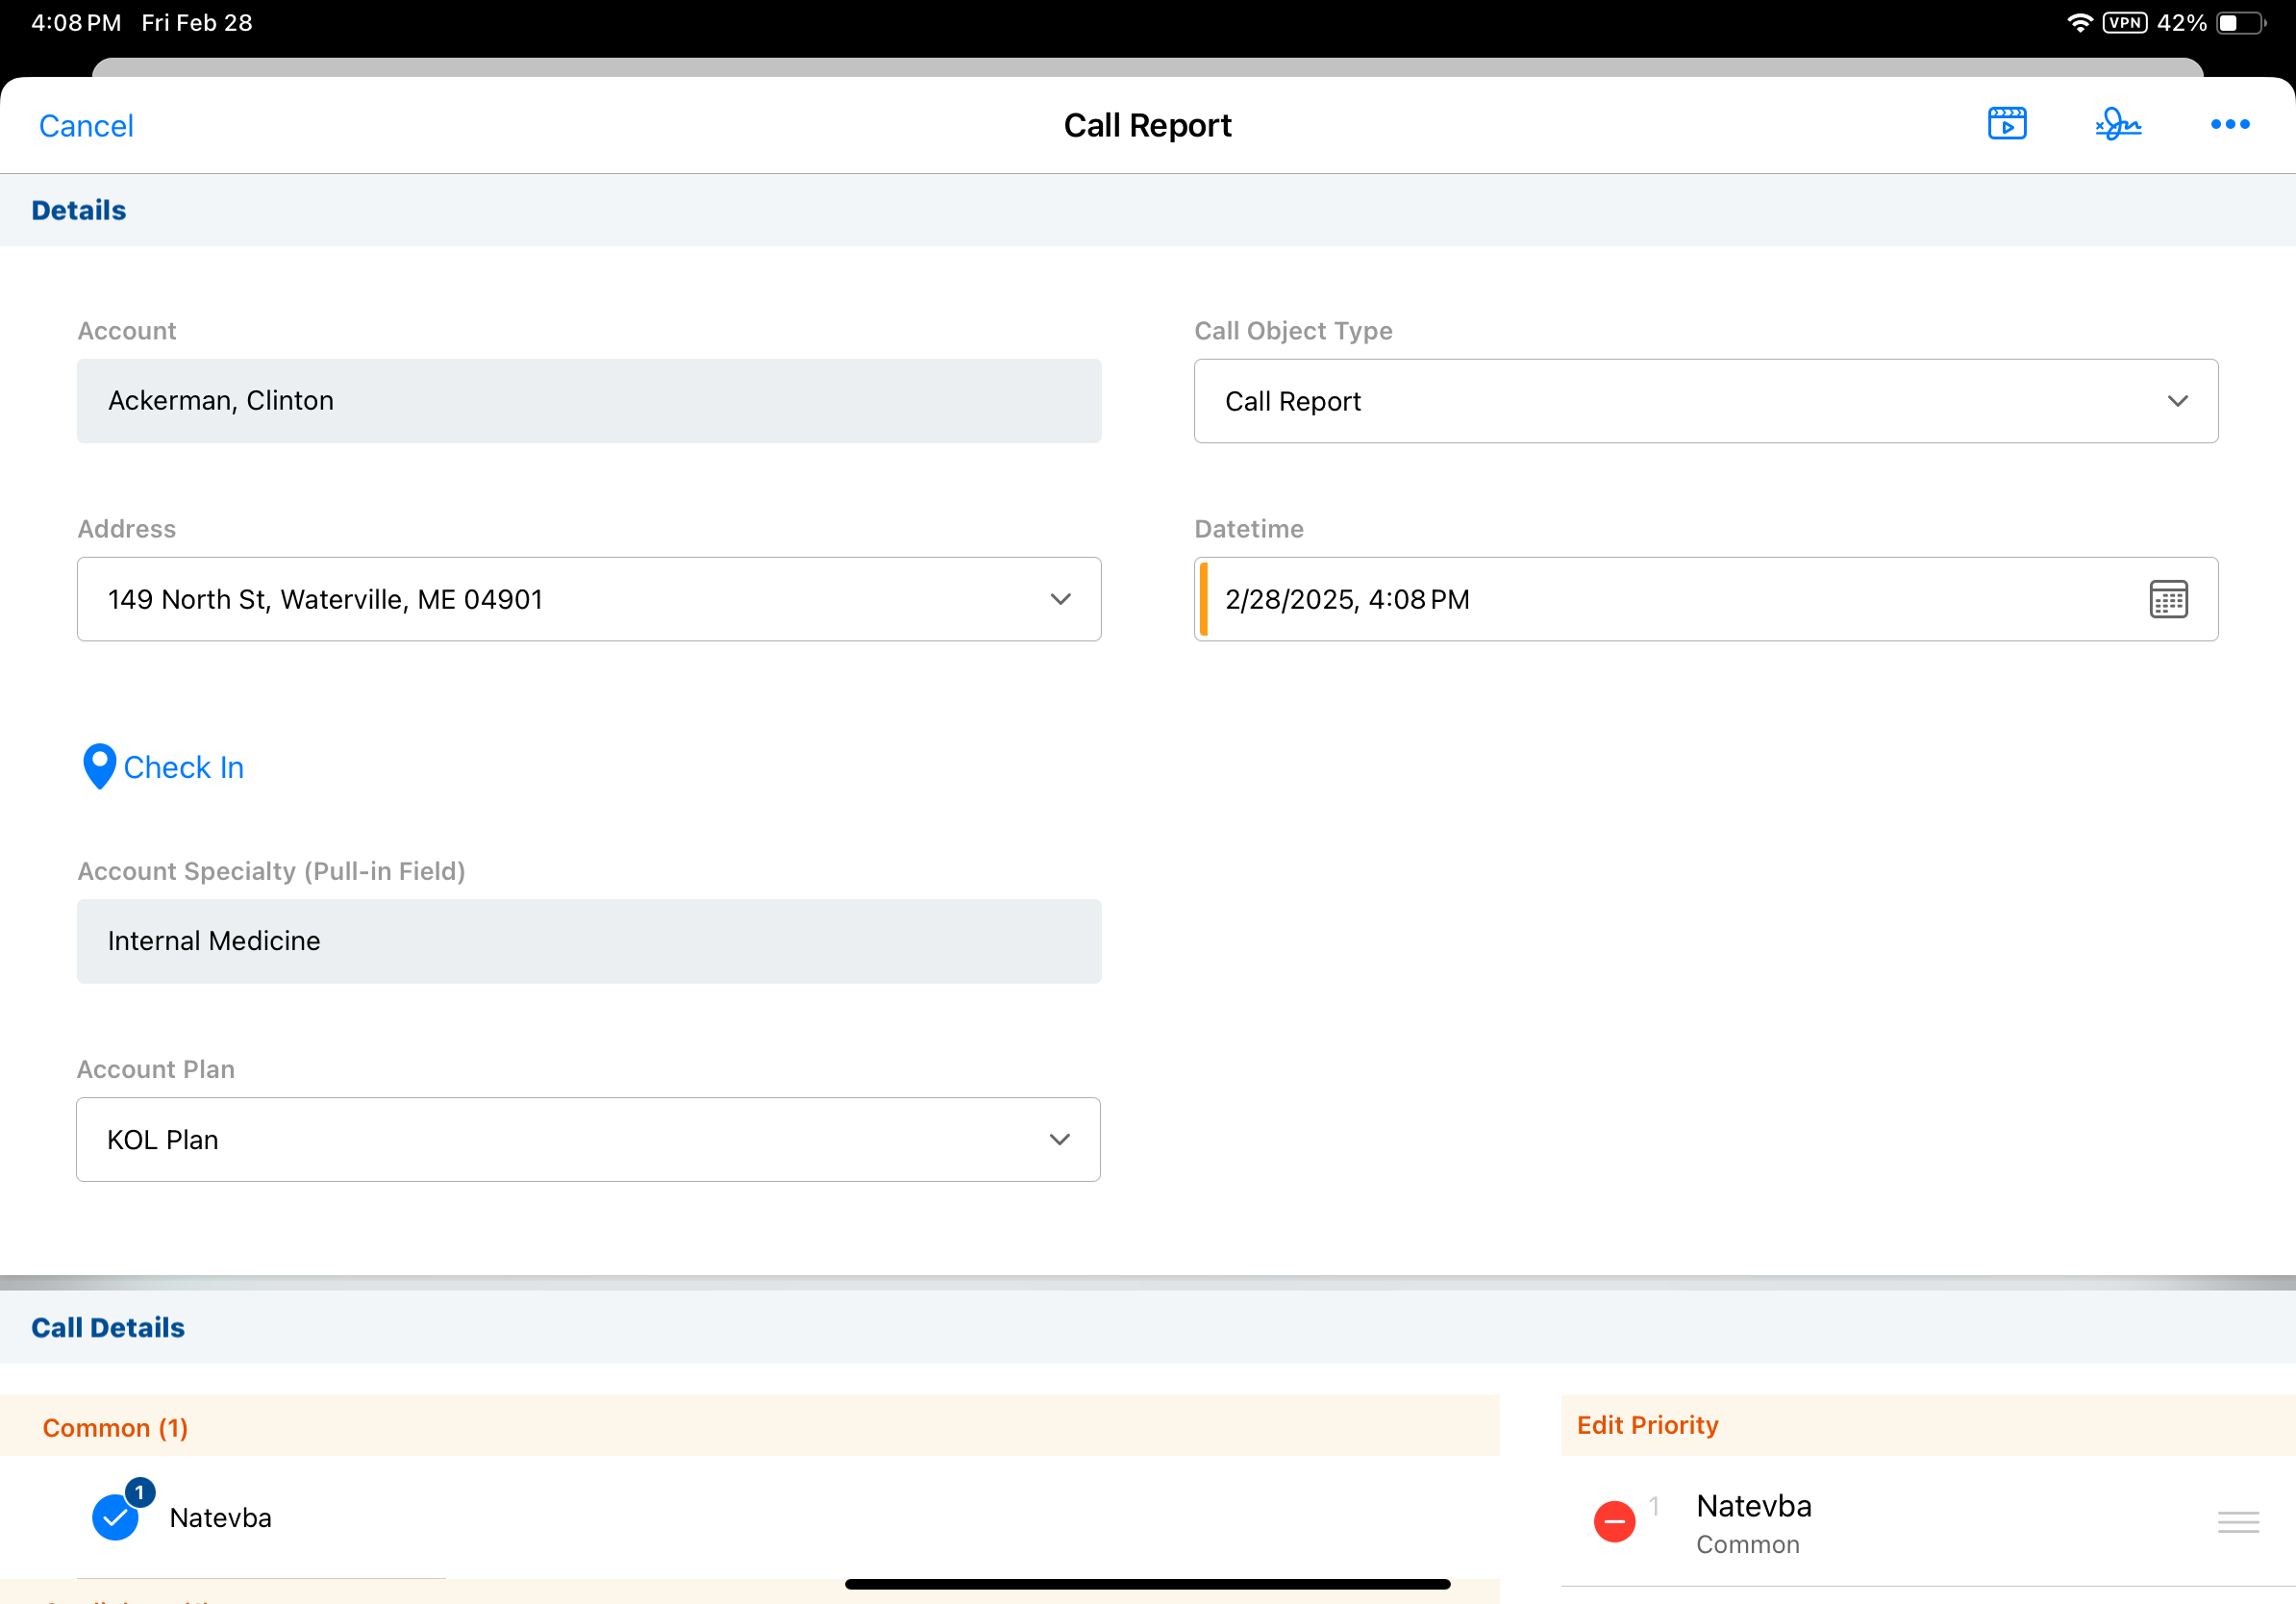The image size is (2296, 1604).
Task: Expand the Account Plan KOL Plan dropdown
Action: (x=1059, y=1139)
